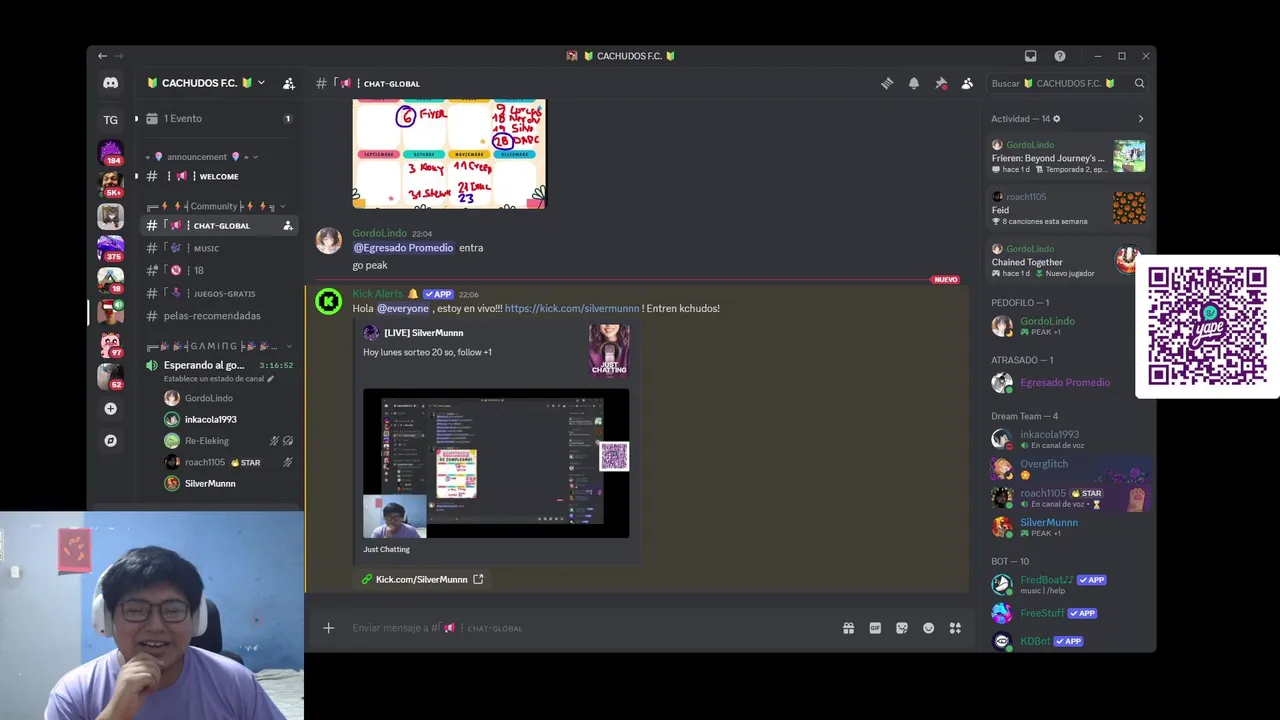Open emoji picker in message bar
The width and height of the screenshot is (1280, 720).
928,628
